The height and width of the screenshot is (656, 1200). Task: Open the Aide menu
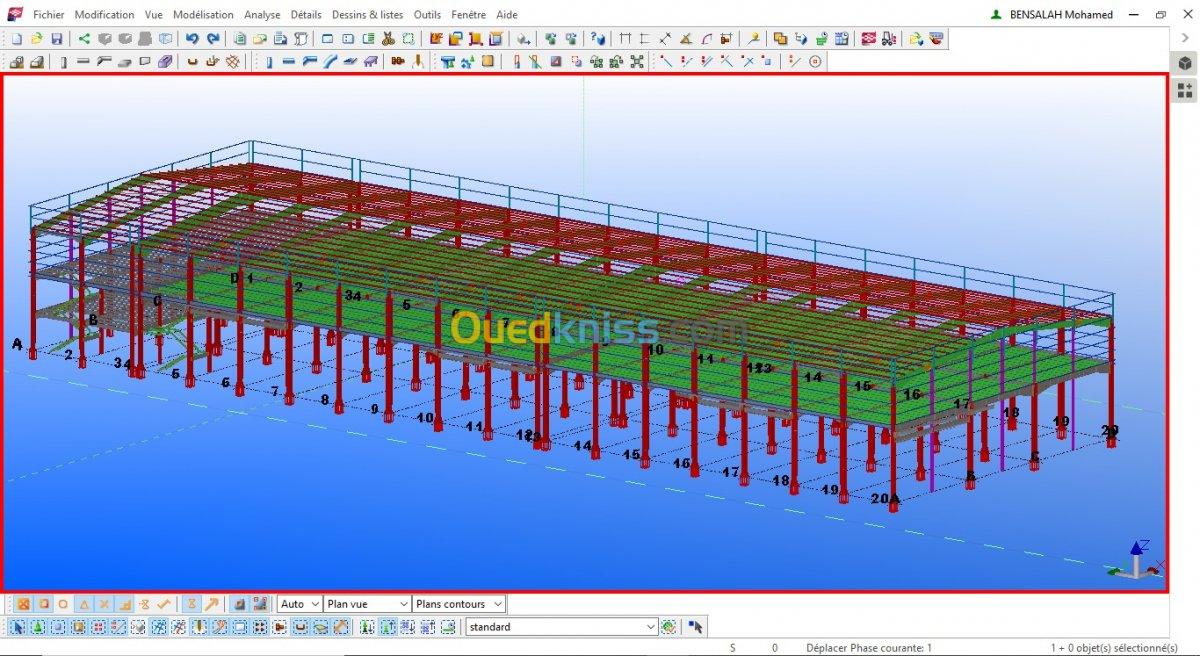507,15
